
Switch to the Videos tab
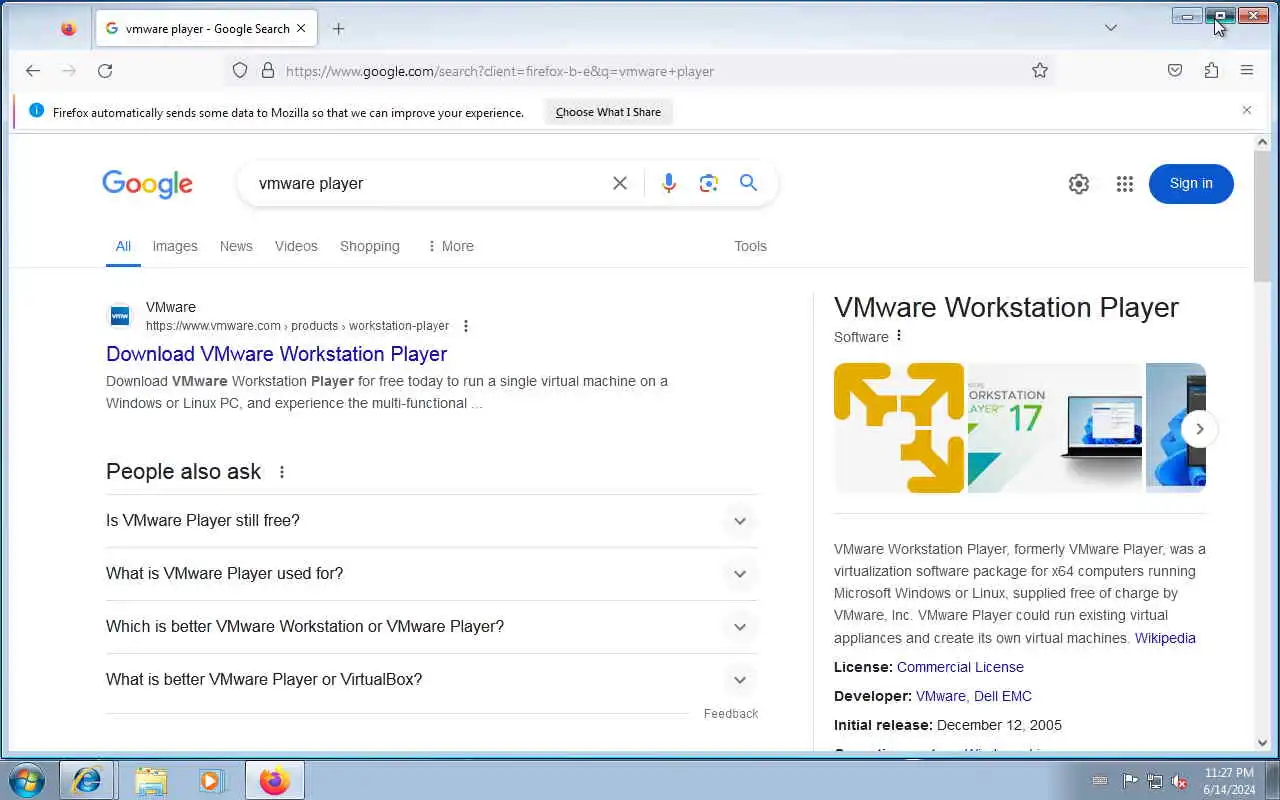point(296,246)
